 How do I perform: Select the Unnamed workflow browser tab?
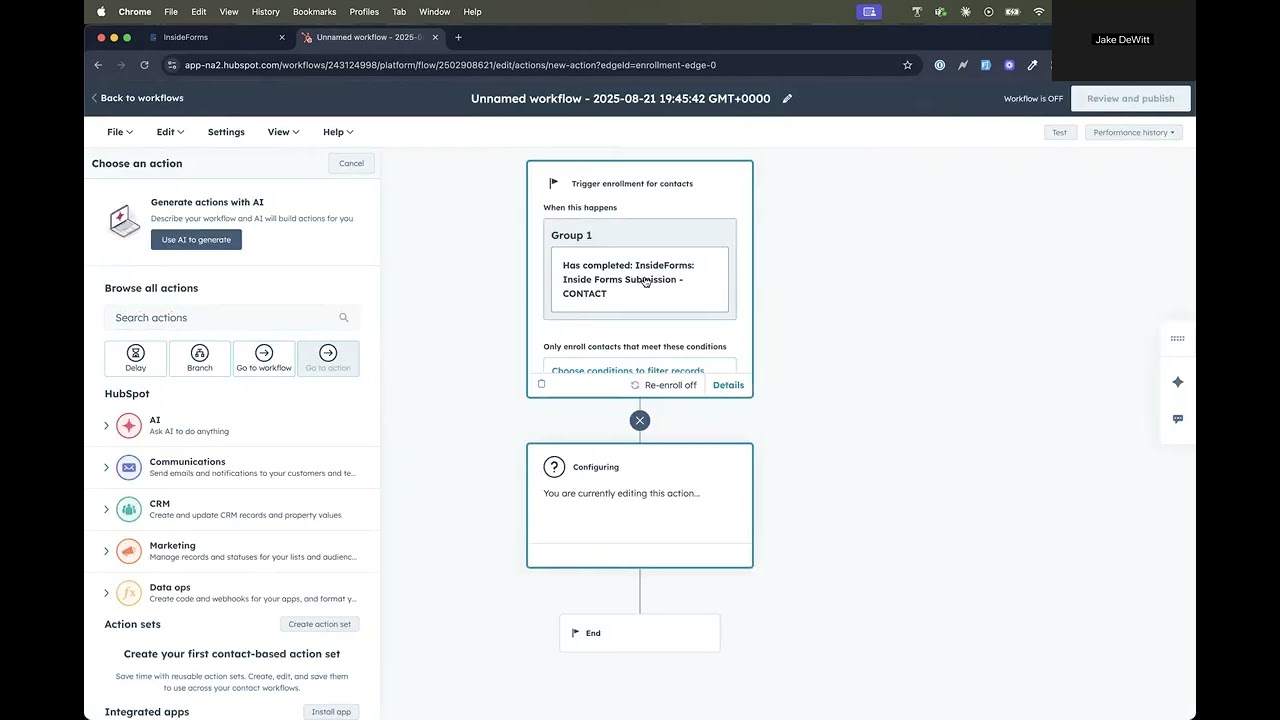(368, 37)
